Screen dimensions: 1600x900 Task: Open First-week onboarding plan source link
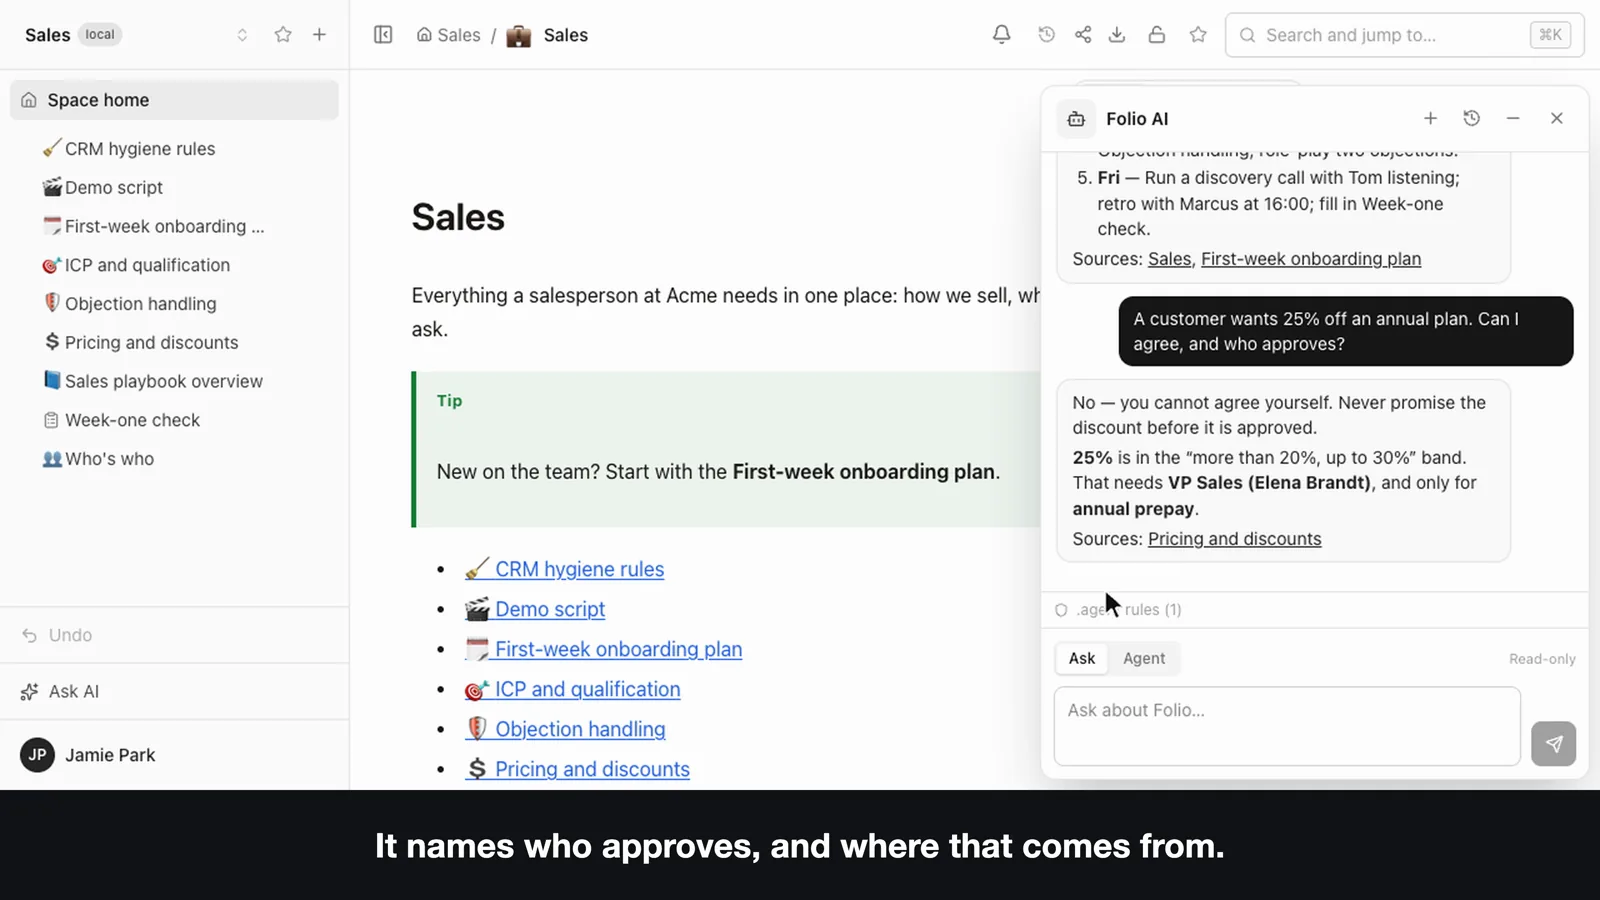pos(1310,259)
